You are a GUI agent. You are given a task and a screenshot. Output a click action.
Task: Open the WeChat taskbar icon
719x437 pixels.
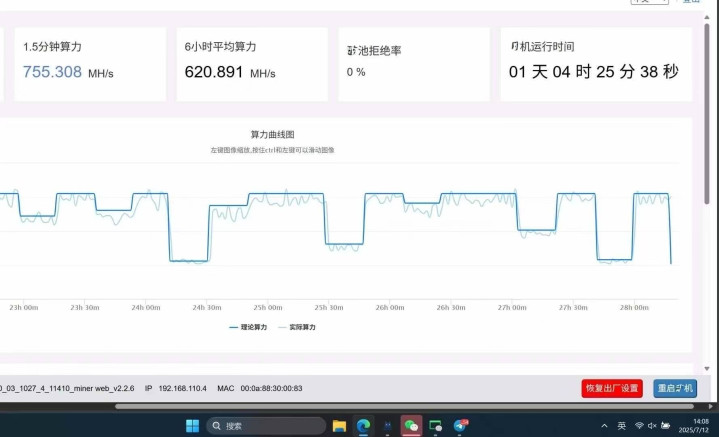[x=411, y=426]
